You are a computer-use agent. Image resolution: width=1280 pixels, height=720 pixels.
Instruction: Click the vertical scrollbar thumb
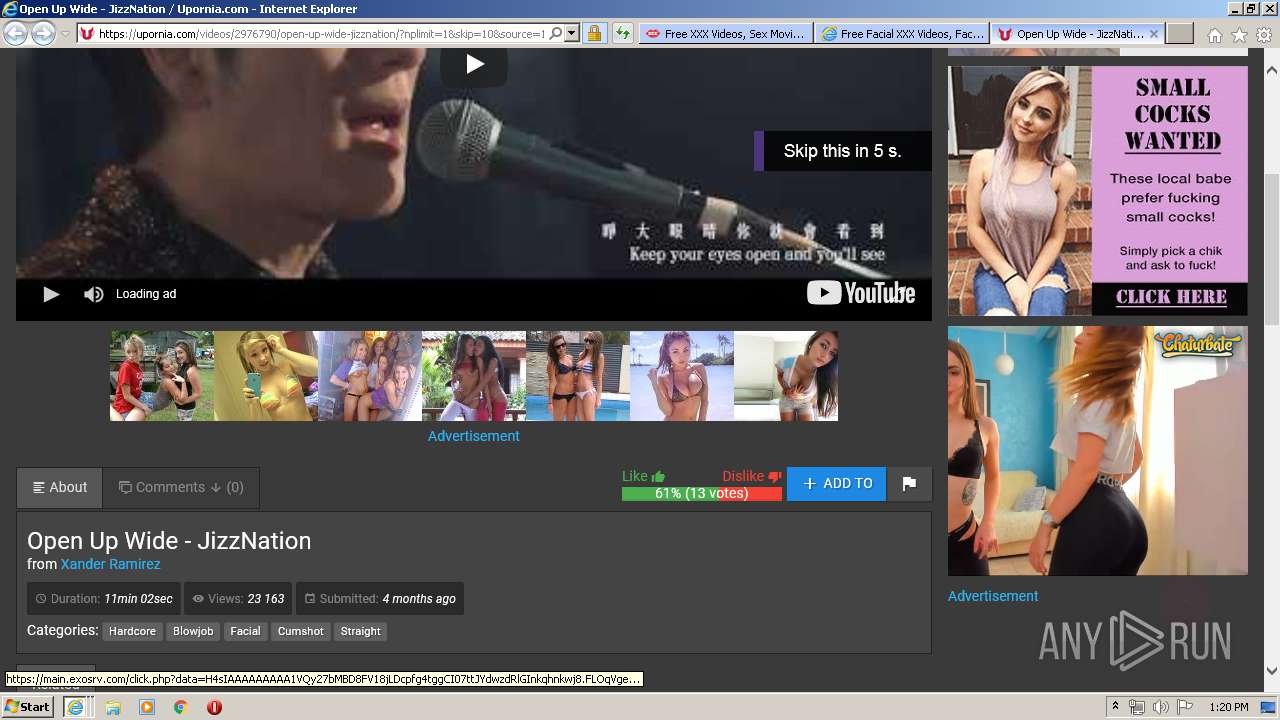tap(1272, 250)
